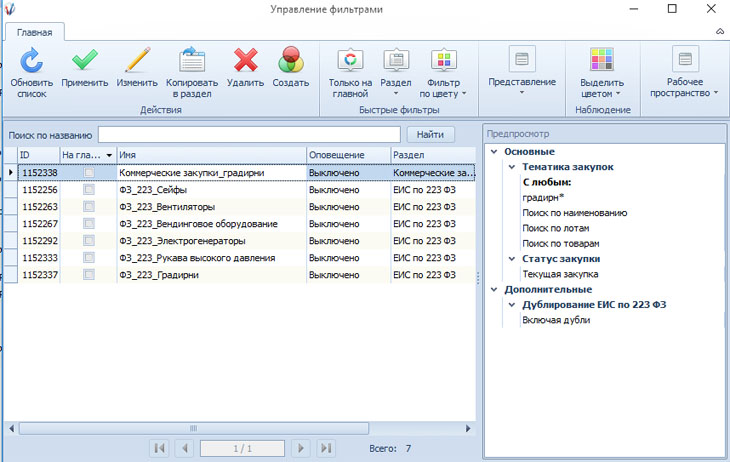Enable На главной checkbox for ФЗ_223_Градирни
This screenshot has width=730, height=462.
pos(89,275)
